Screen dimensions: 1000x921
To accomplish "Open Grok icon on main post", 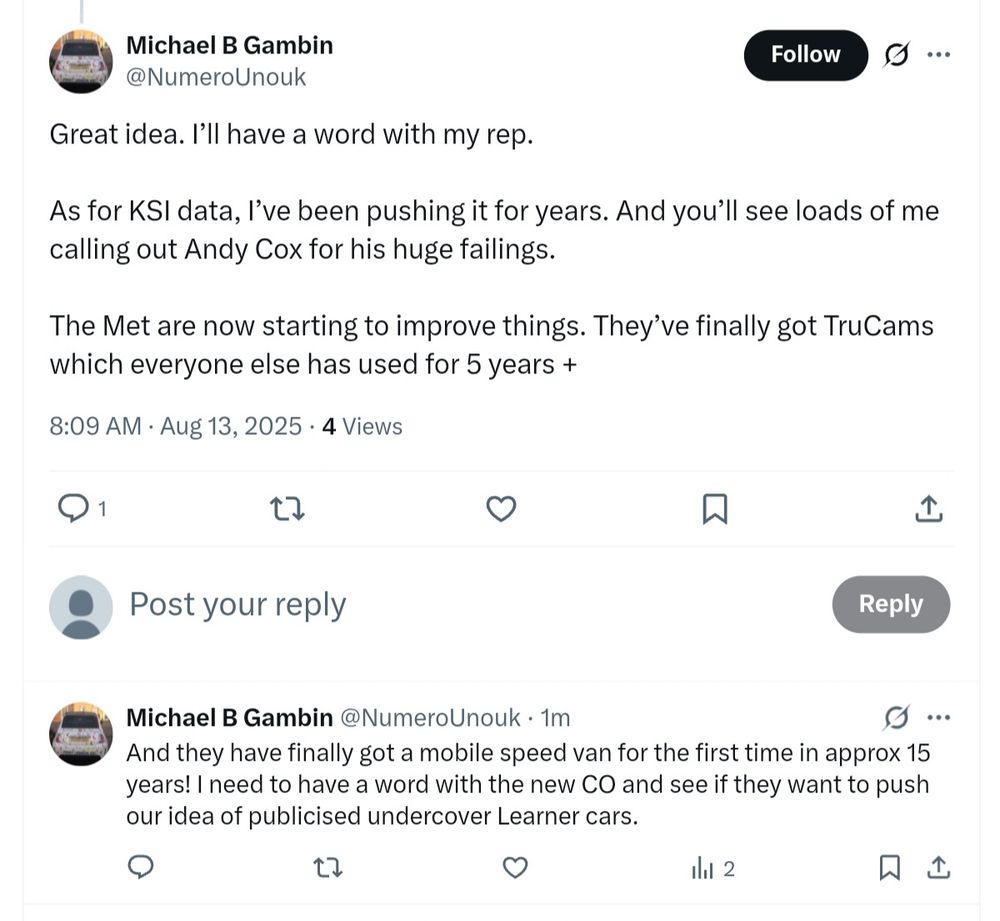I will tap(897, 56).
